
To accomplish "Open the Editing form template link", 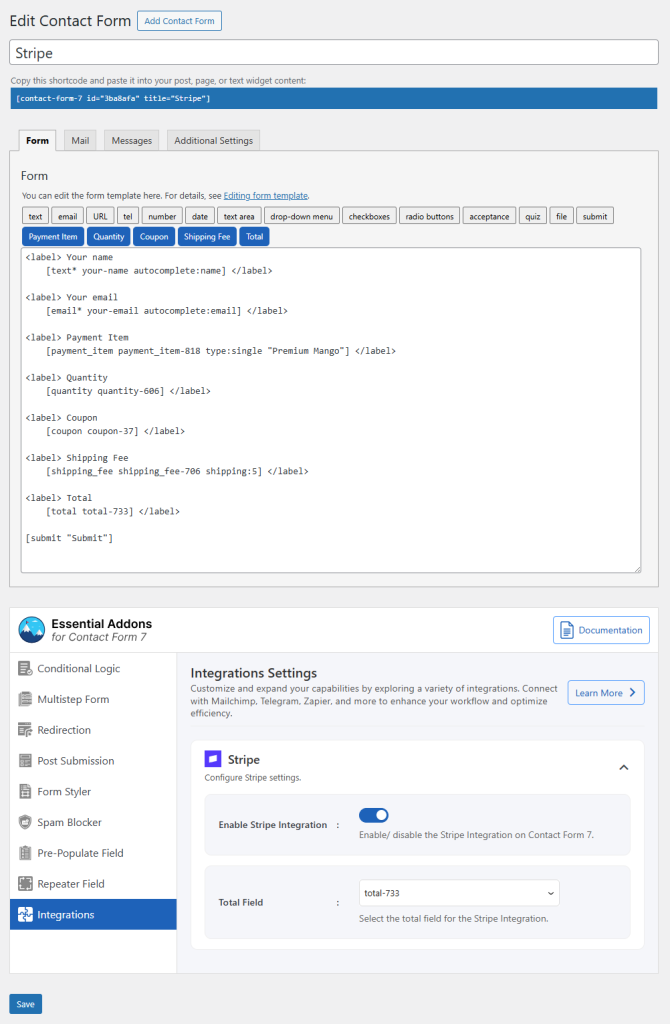I will coord(265,195).
